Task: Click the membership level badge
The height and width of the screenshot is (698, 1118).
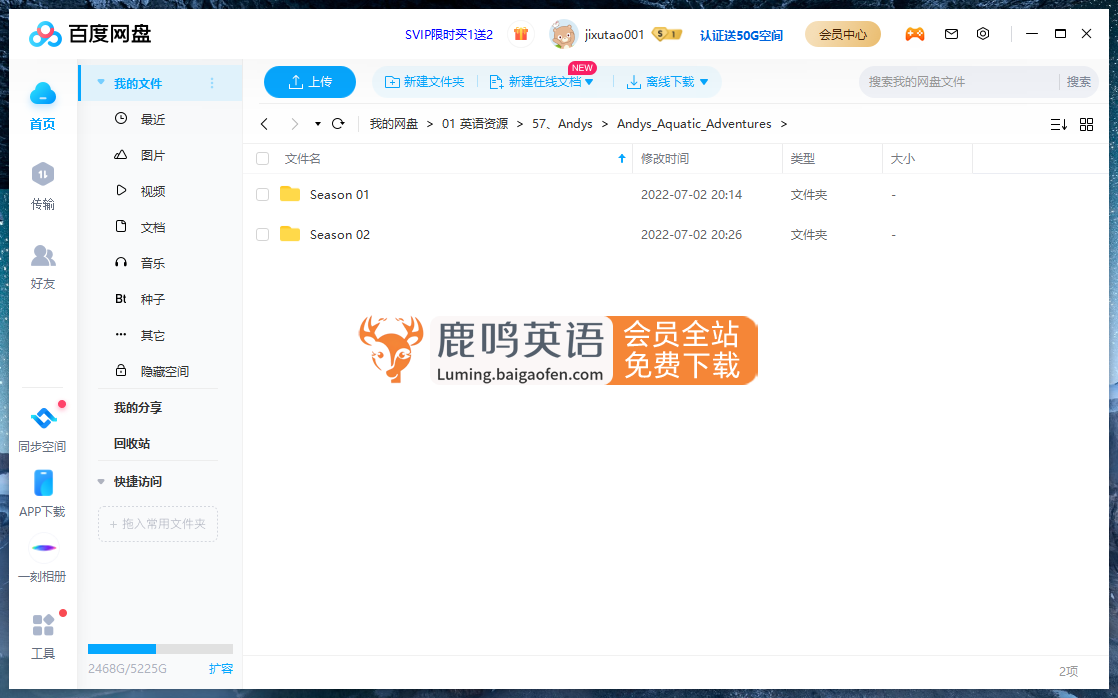Action: tap(667, 34)
